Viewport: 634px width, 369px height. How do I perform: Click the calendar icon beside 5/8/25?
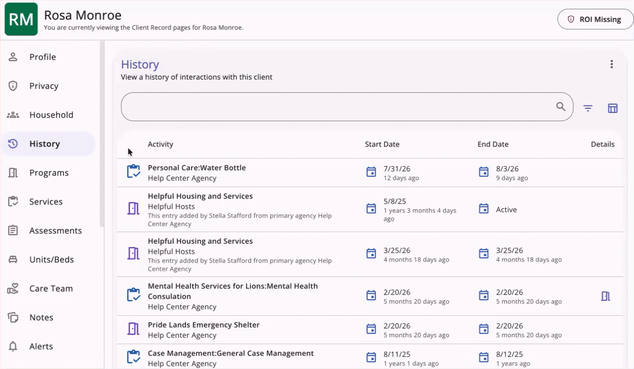[x=371, y=209]
